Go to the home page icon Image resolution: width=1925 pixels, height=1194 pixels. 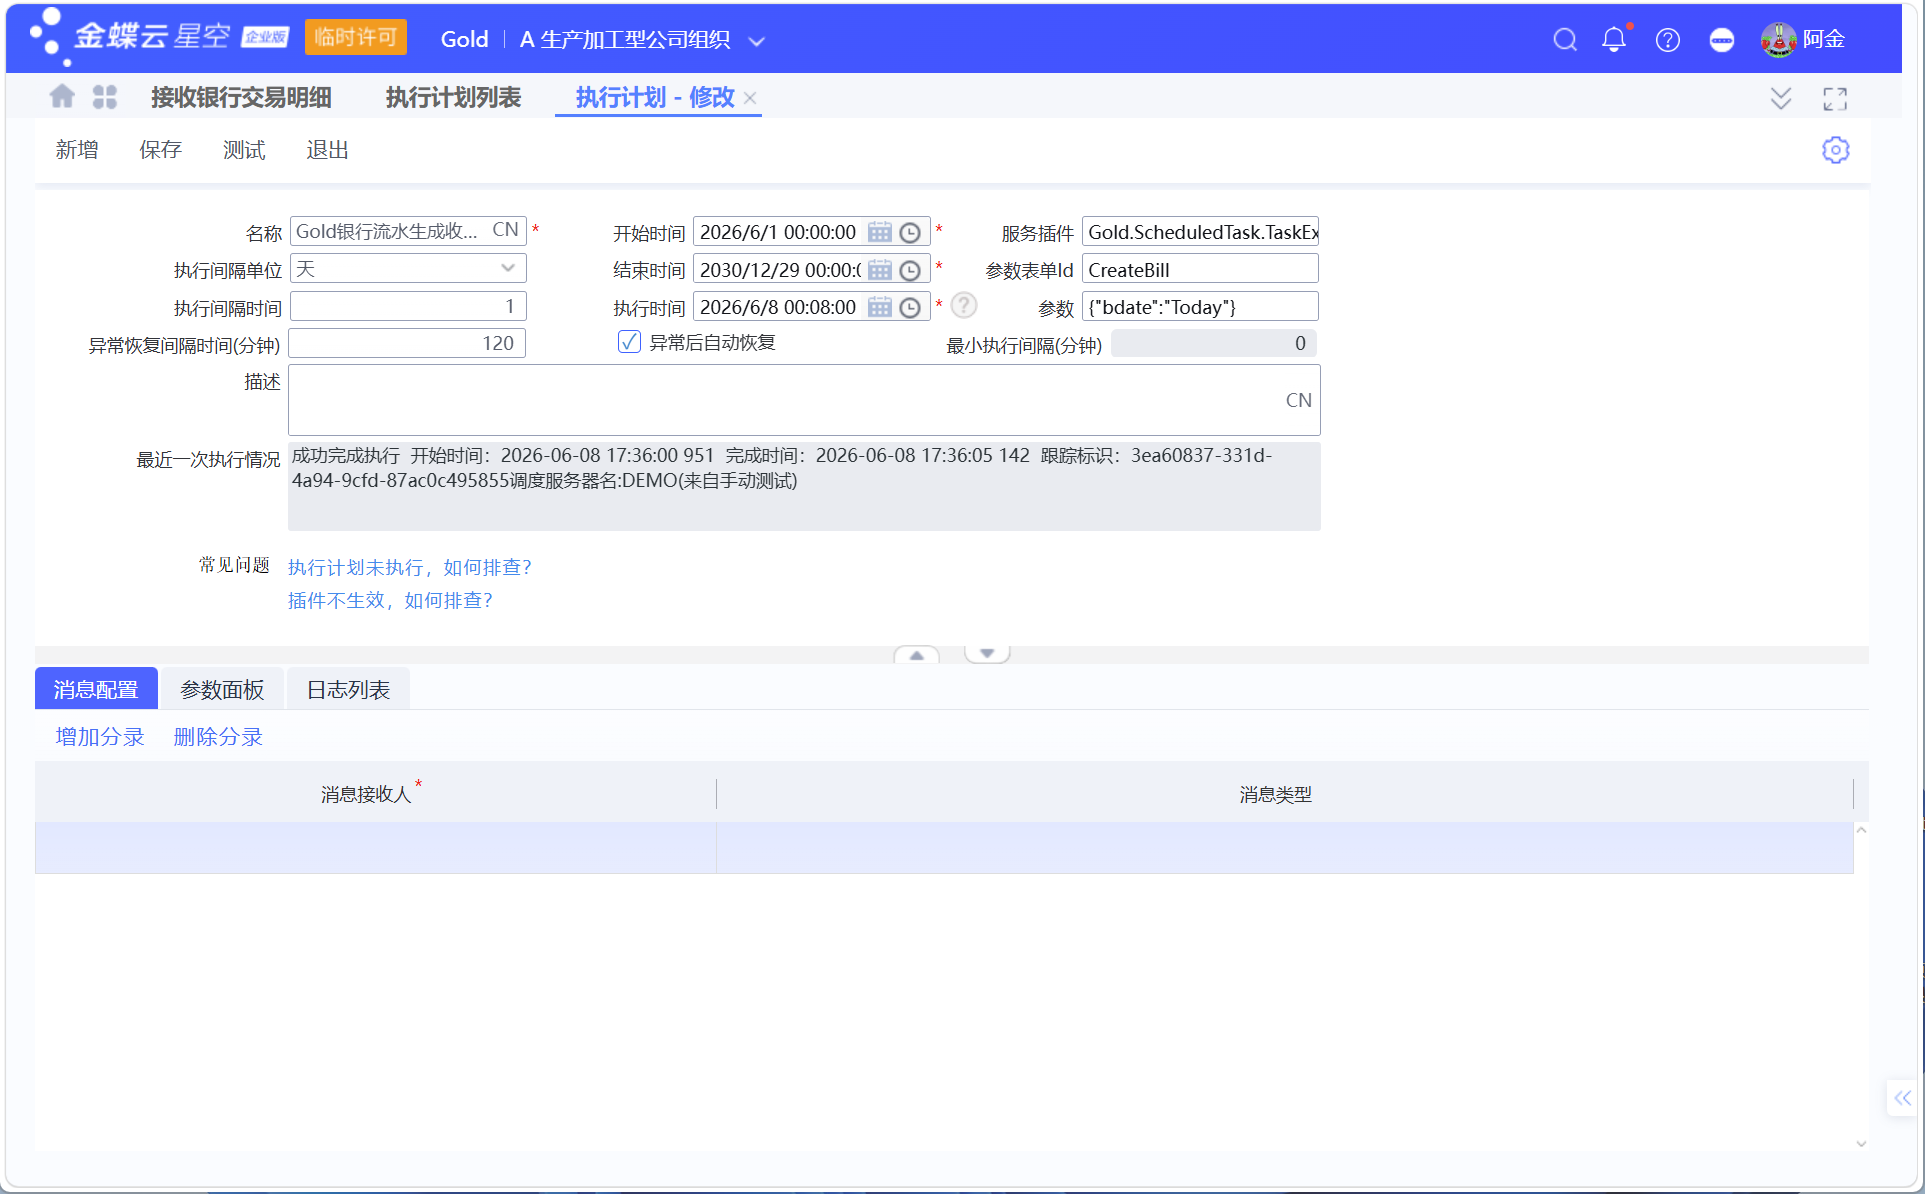coord(62,97)
